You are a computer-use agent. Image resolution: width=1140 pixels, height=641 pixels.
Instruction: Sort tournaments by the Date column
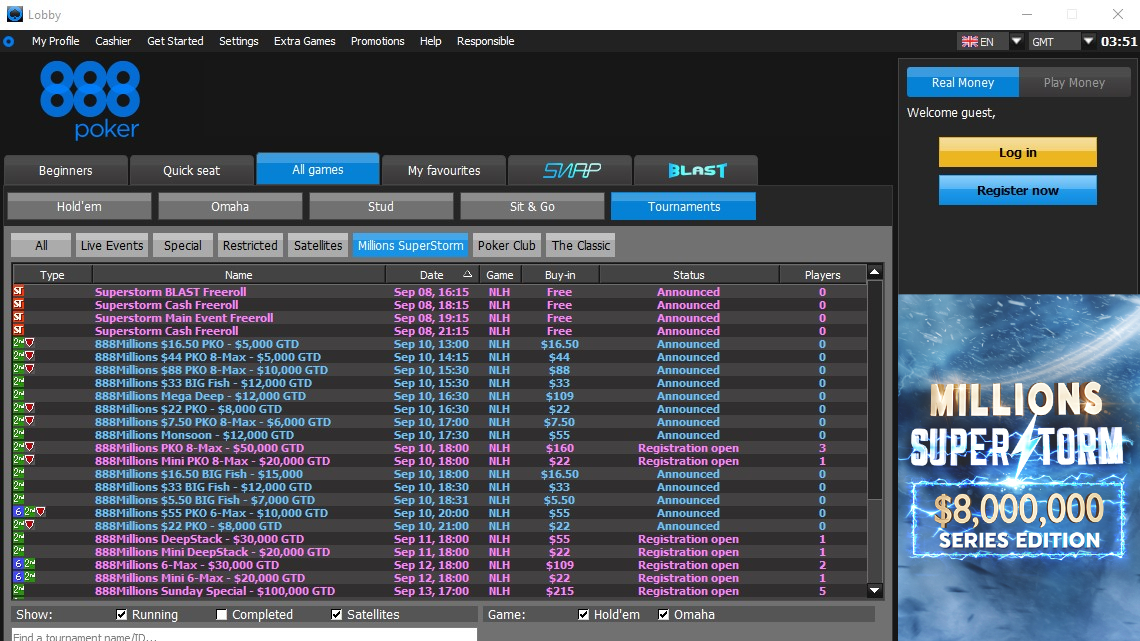coord(432,275)
